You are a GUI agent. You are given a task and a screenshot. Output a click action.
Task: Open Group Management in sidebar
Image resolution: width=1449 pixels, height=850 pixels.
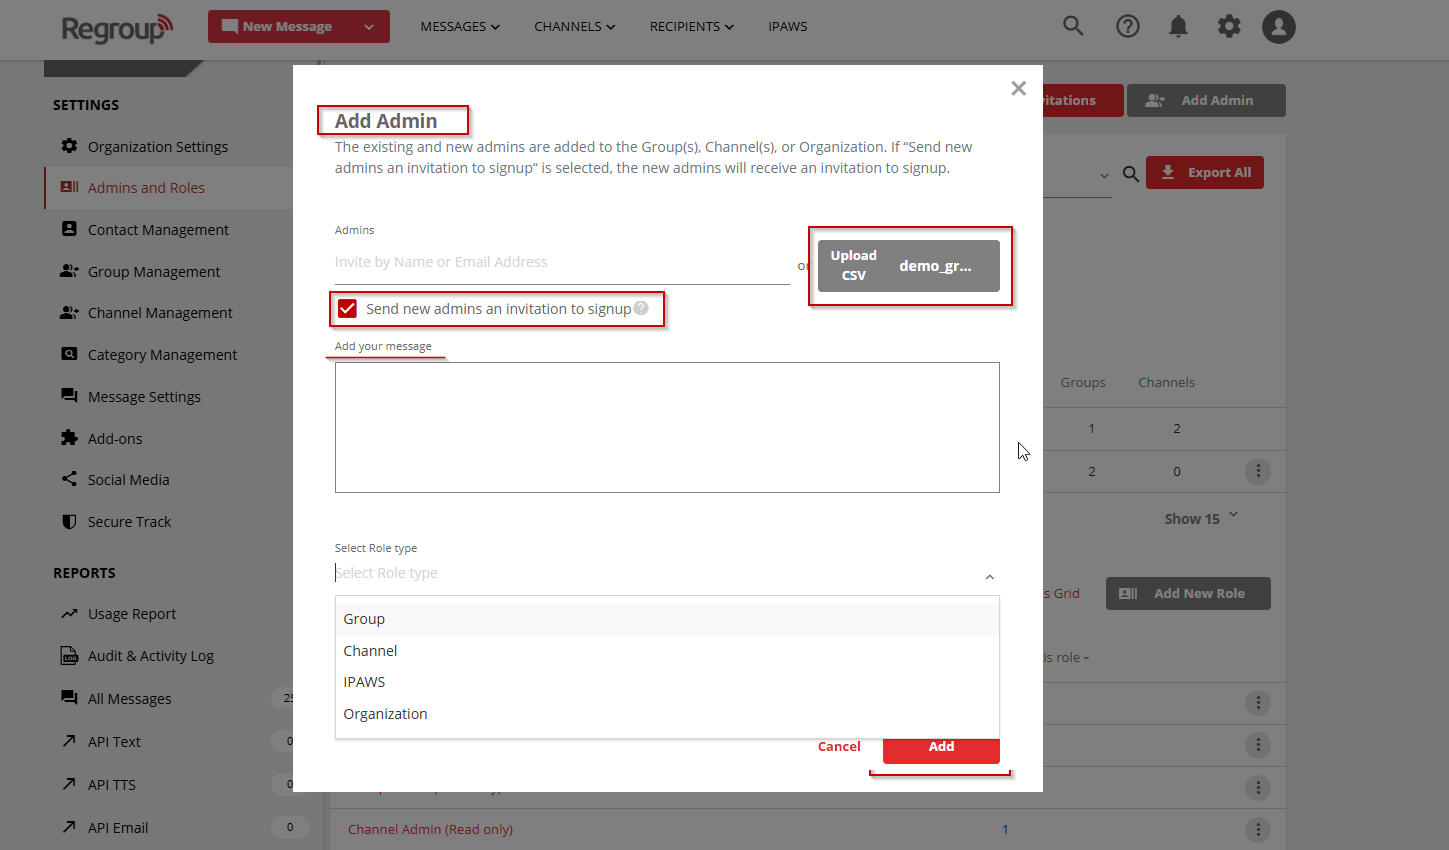click(154, 272)
